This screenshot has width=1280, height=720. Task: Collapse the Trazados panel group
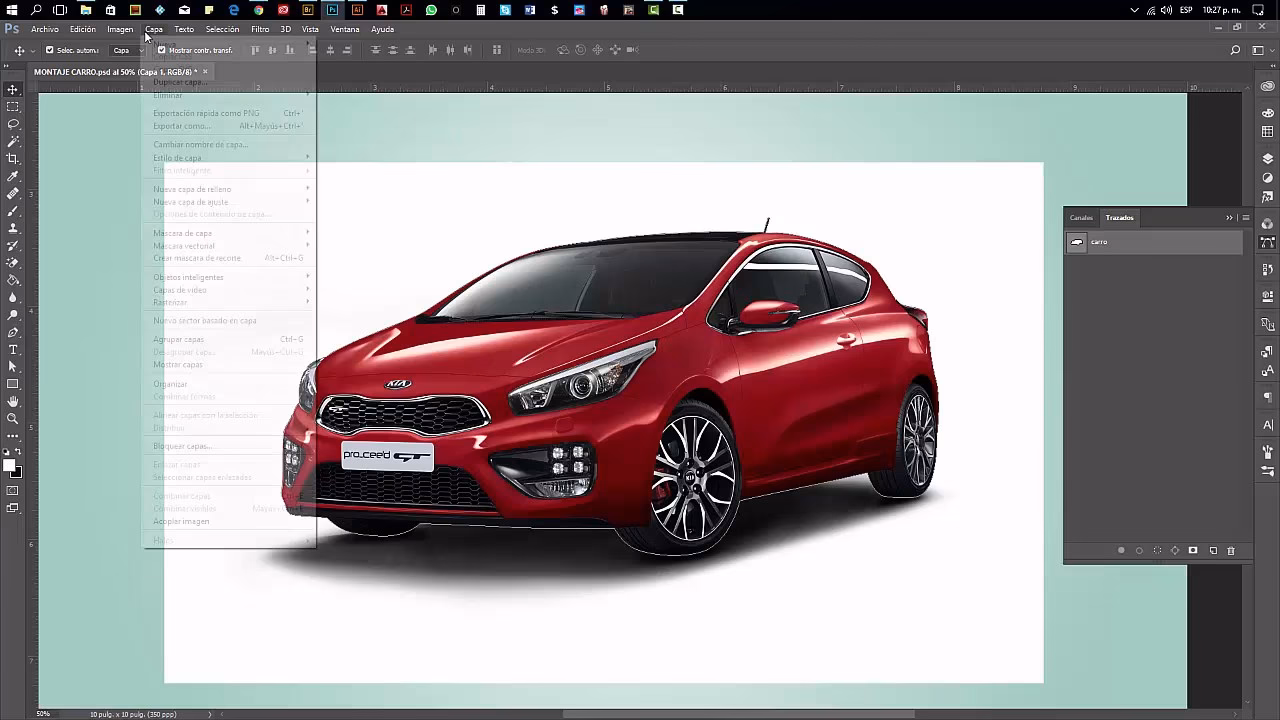click(1229, 218)
